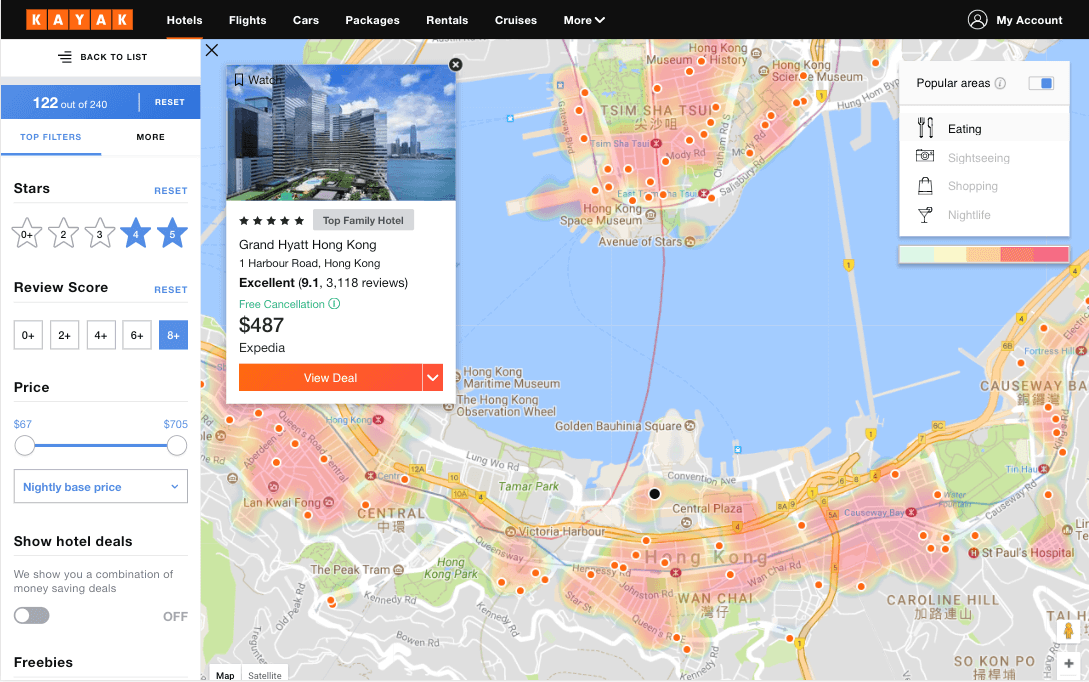Toggle the Popular areas switch off
Screen dimensions: 1089x682
tap(1041, 83)
